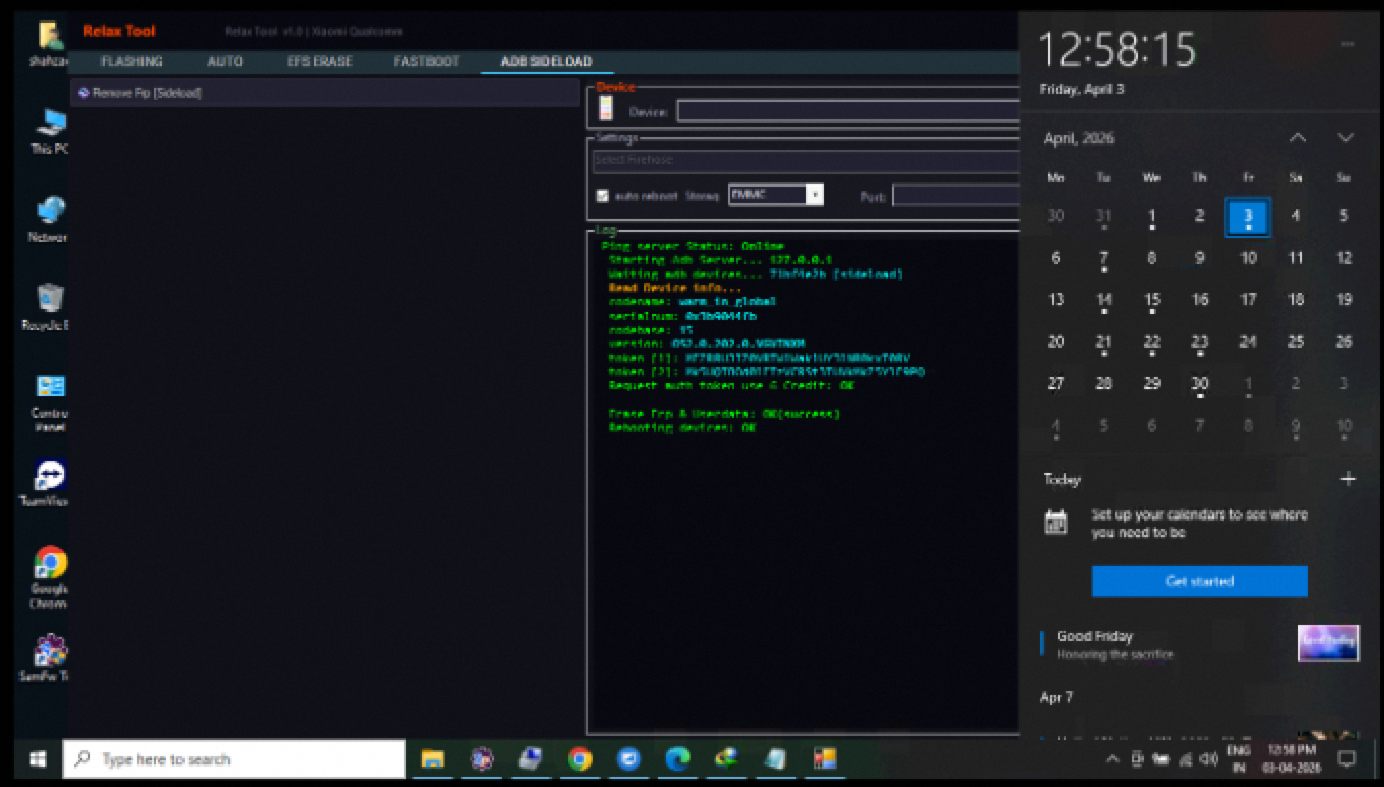1384x787 pixels.
Task: Open TeamViewer desktop shortcut
Action: click(49, 476)
